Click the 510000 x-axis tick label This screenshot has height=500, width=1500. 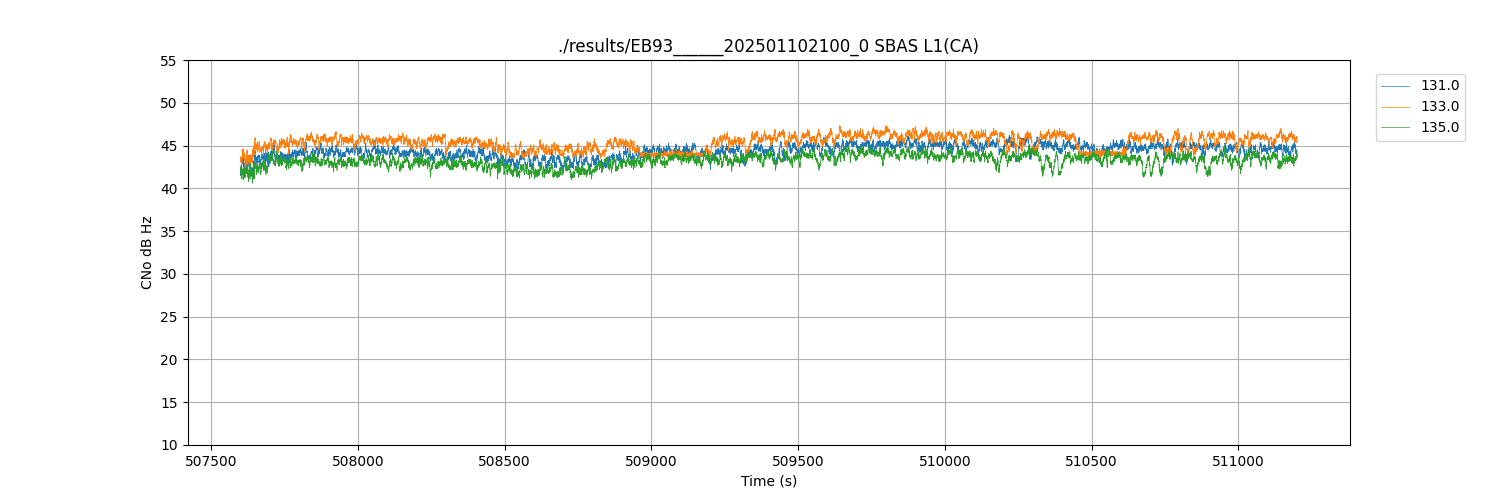click(945, 461)
